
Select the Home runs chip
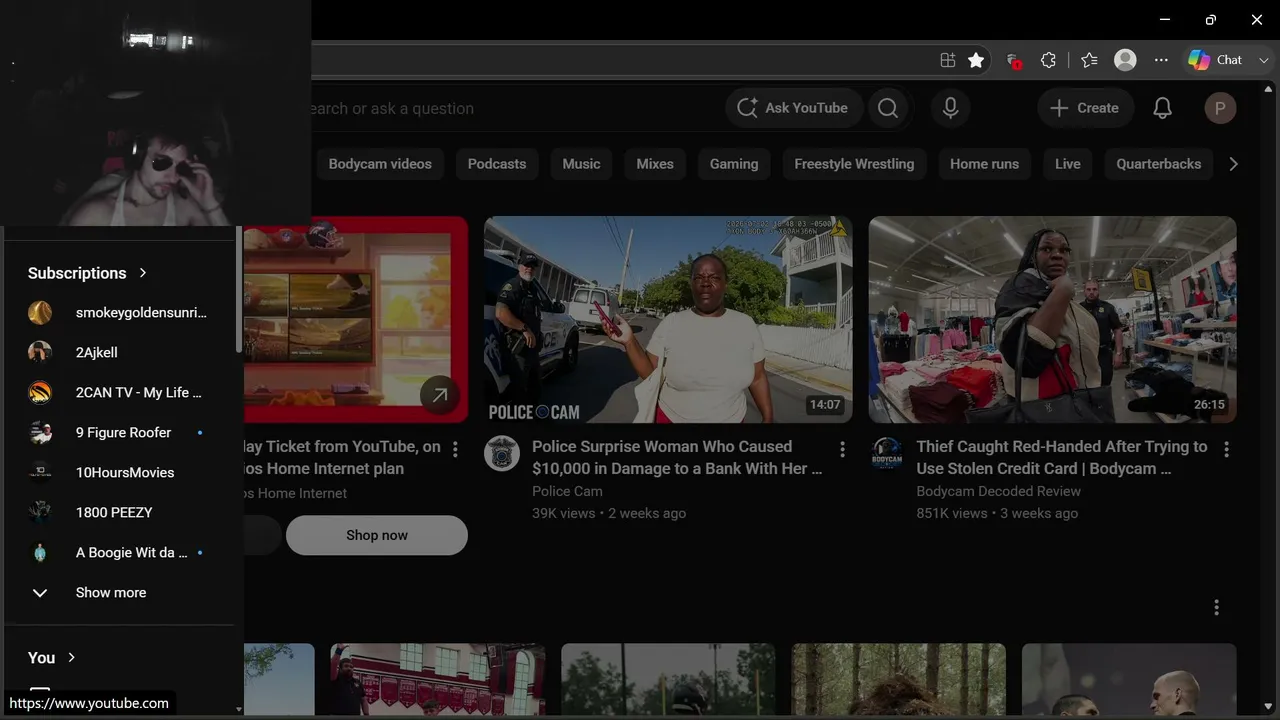coord(984,164)
